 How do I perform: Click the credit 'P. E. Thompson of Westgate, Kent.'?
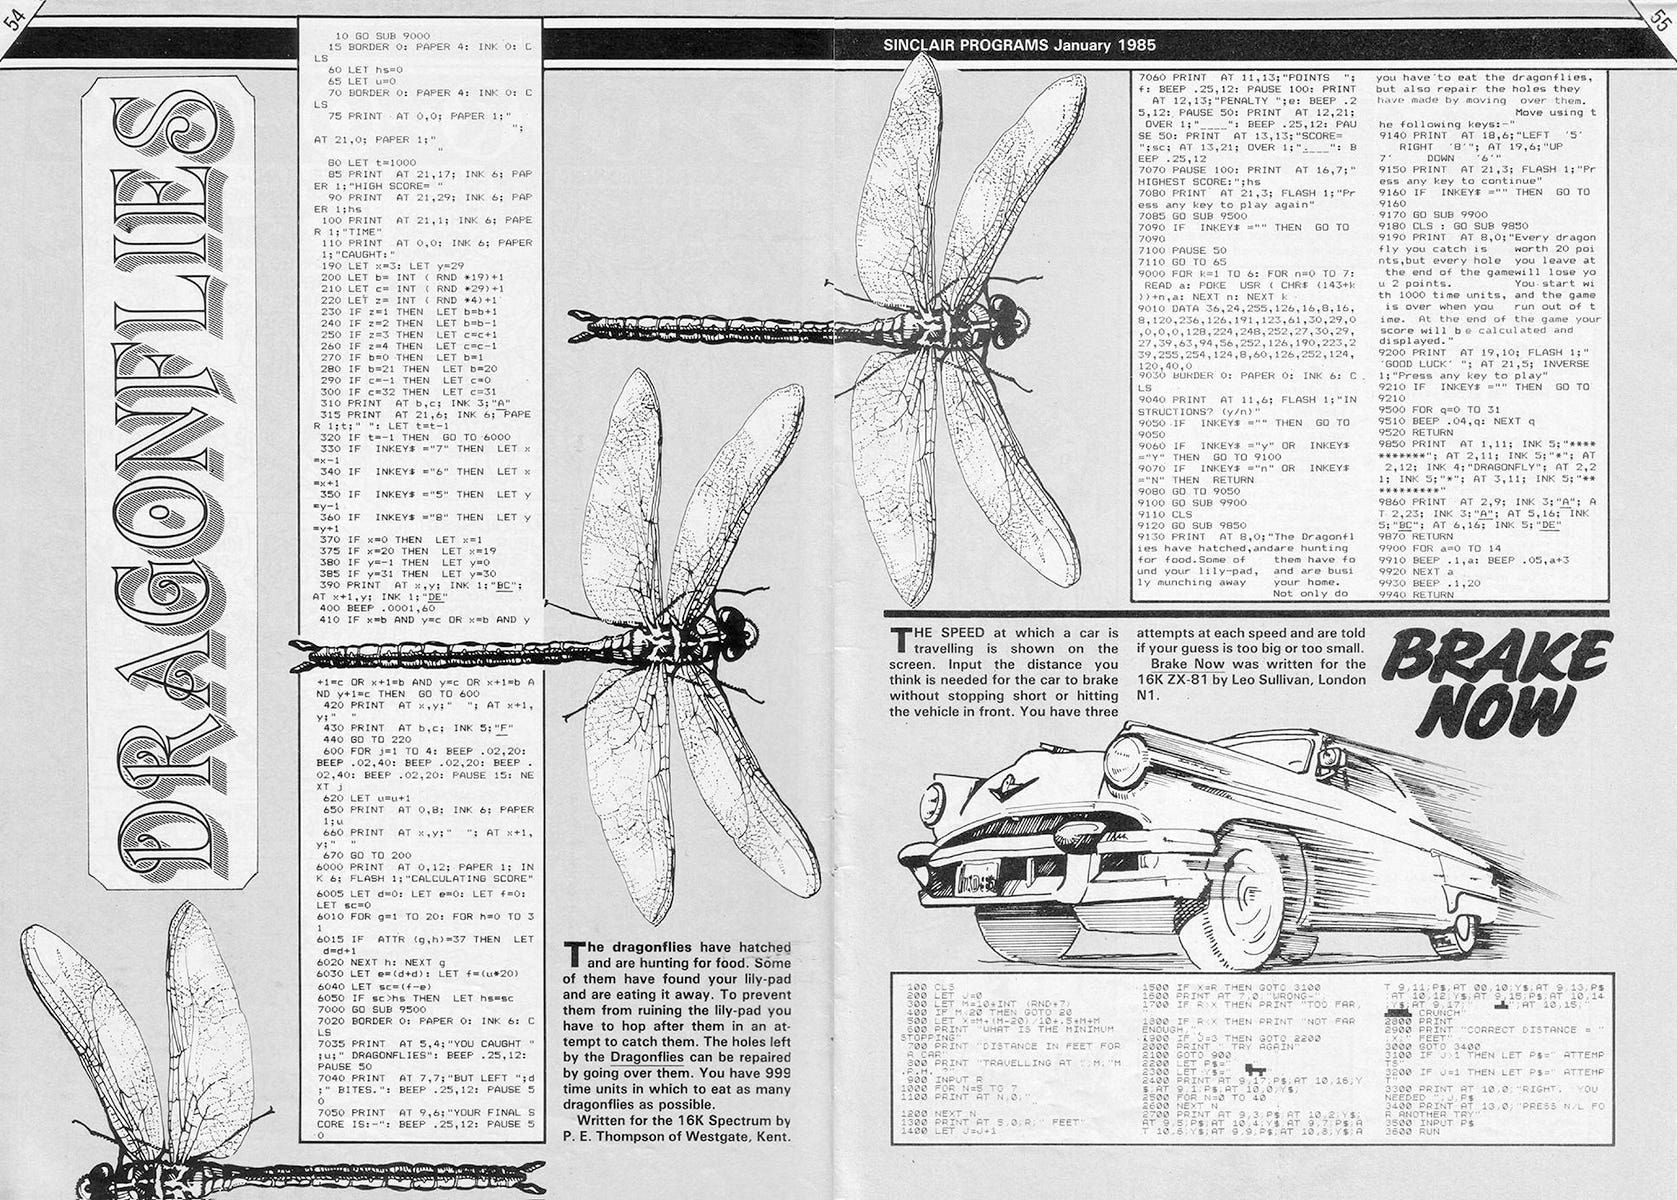[x=677, y=1138]
